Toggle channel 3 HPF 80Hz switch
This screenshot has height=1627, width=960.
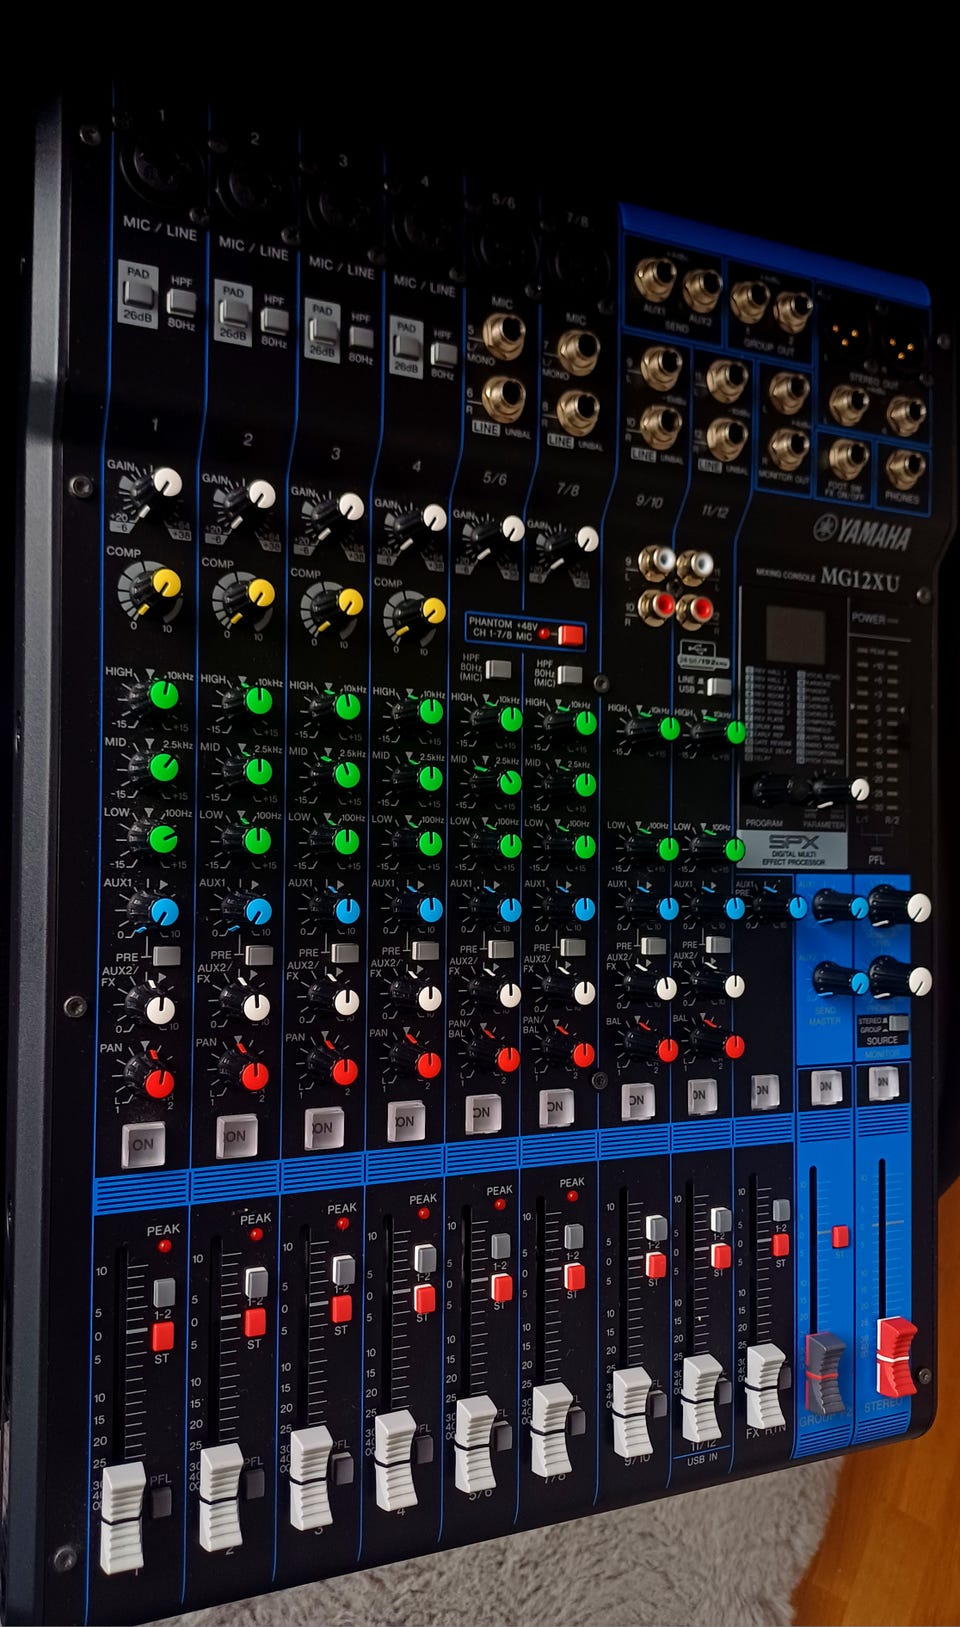pos(361,337)
